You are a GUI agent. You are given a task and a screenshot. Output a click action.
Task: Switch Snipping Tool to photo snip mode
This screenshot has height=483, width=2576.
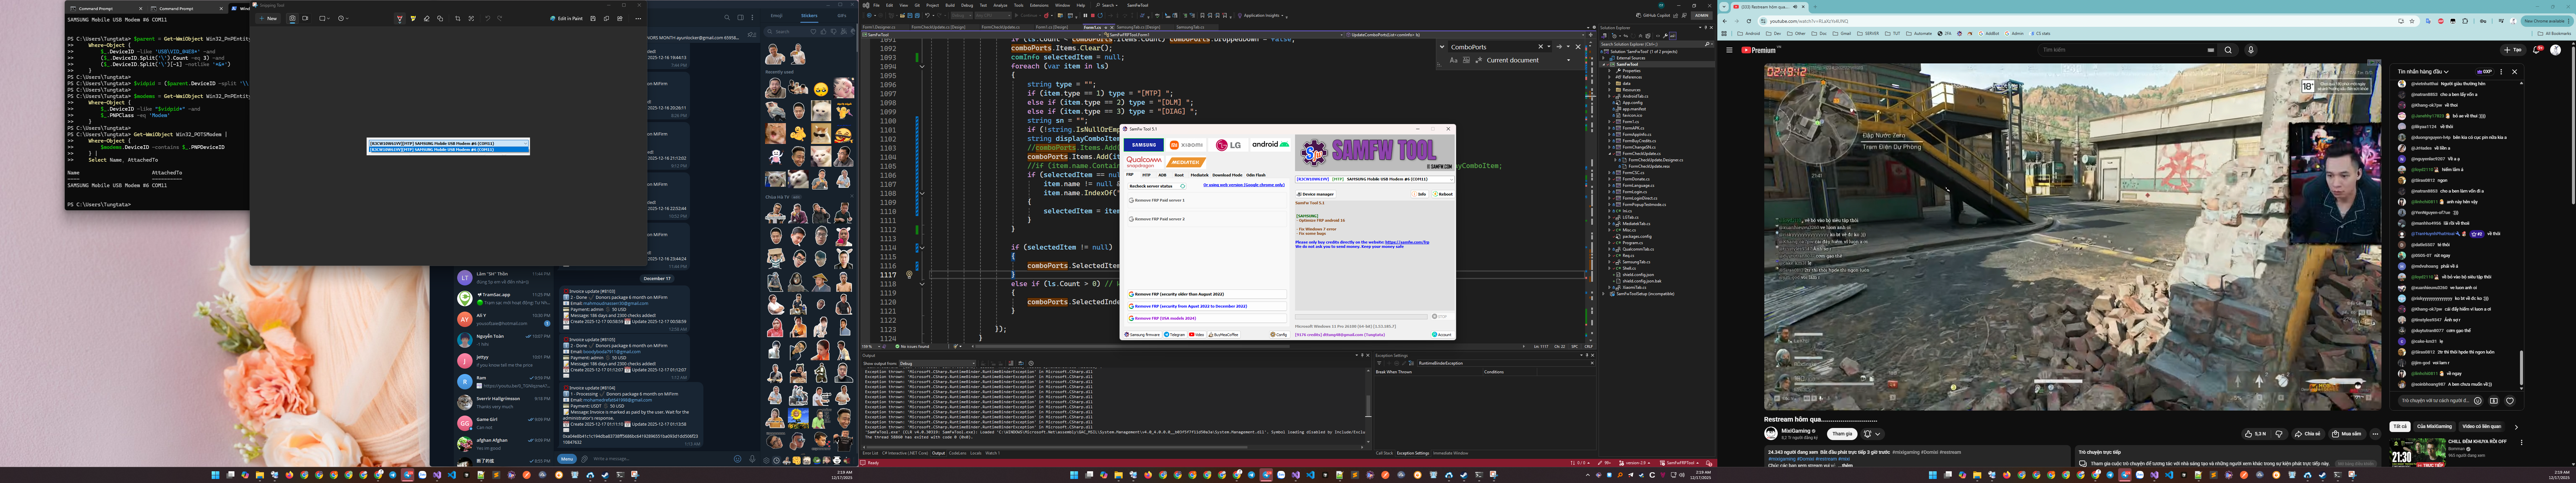coord(292,18)
